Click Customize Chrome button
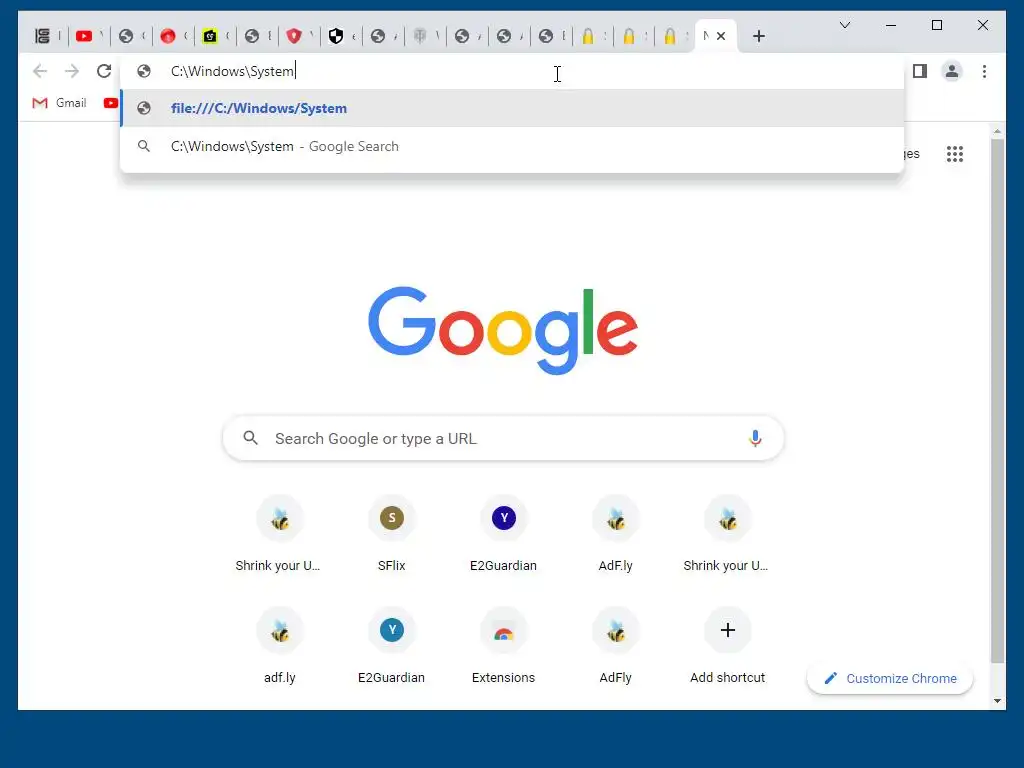This screenshot has width=1024, height=768. tap(890, 679)
